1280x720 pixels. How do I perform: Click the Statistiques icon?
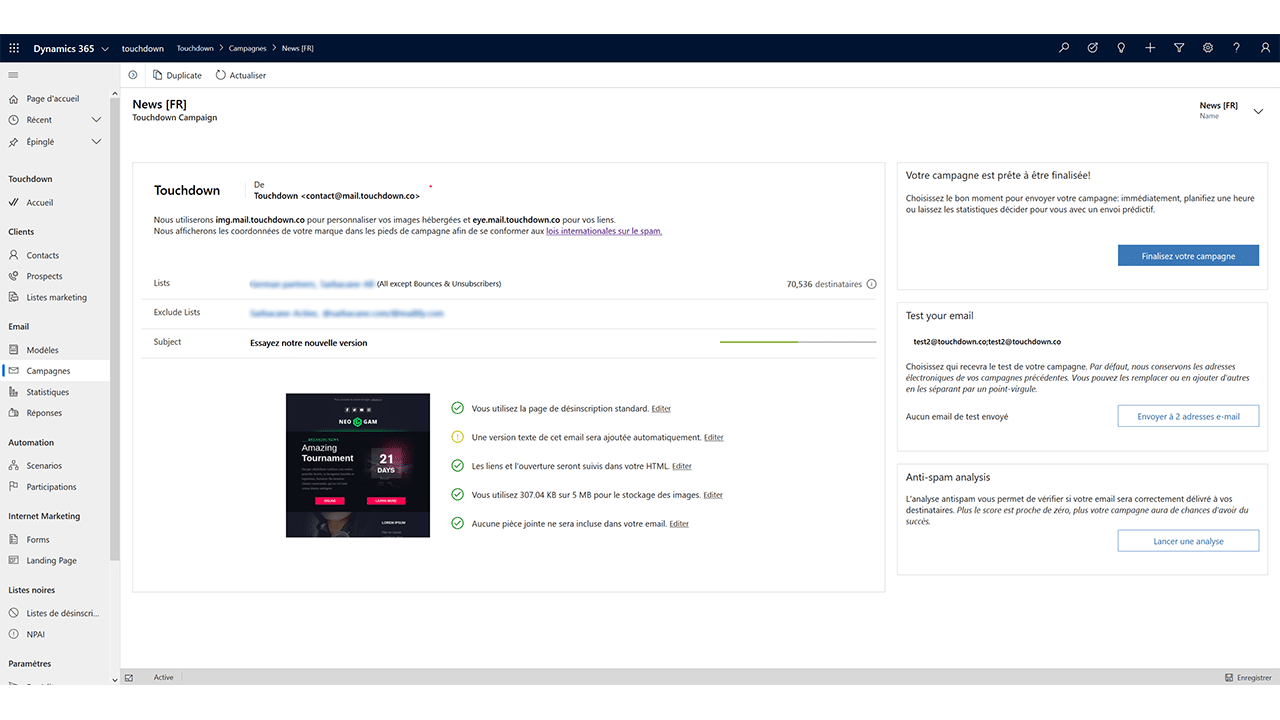(14, 392)
